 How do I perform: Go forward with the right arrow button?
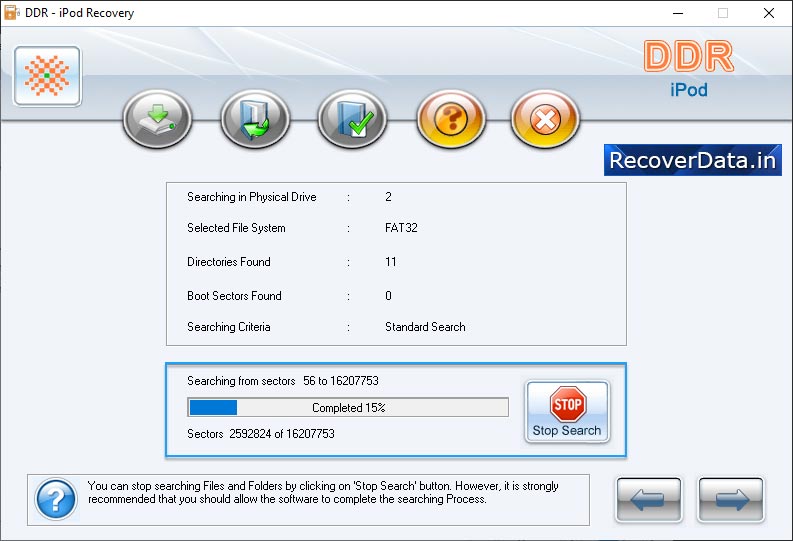point(731,500)
